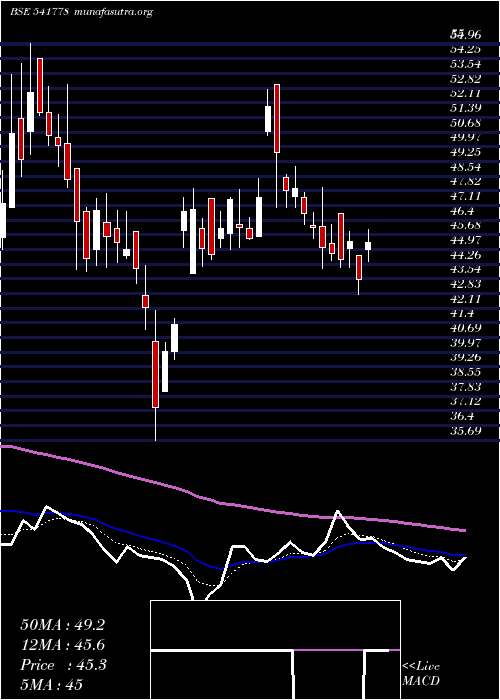
Task: Click the 5MA : 45 label
Action: click(52, 685)
